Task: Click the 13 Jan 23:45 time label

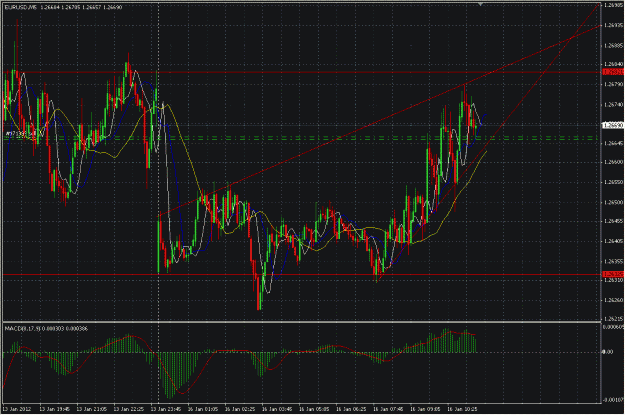Action: 165,409
